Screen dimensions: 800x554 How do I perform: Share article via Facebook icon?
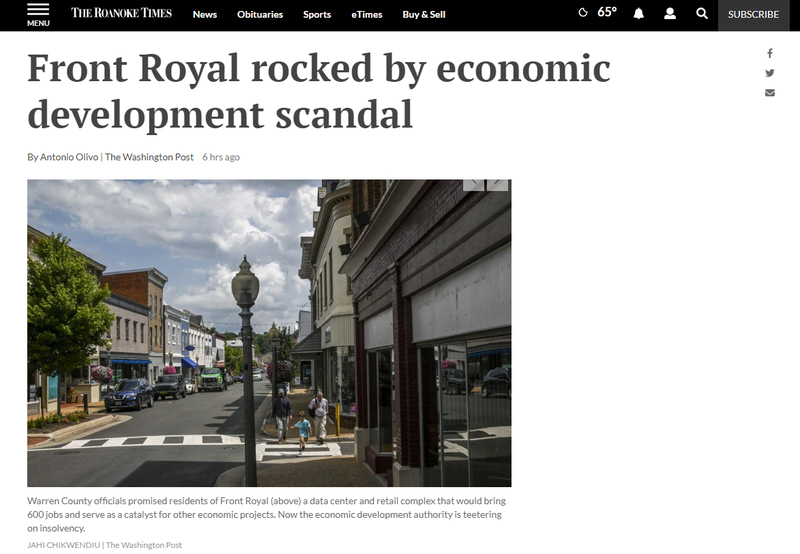coord(769,53)
